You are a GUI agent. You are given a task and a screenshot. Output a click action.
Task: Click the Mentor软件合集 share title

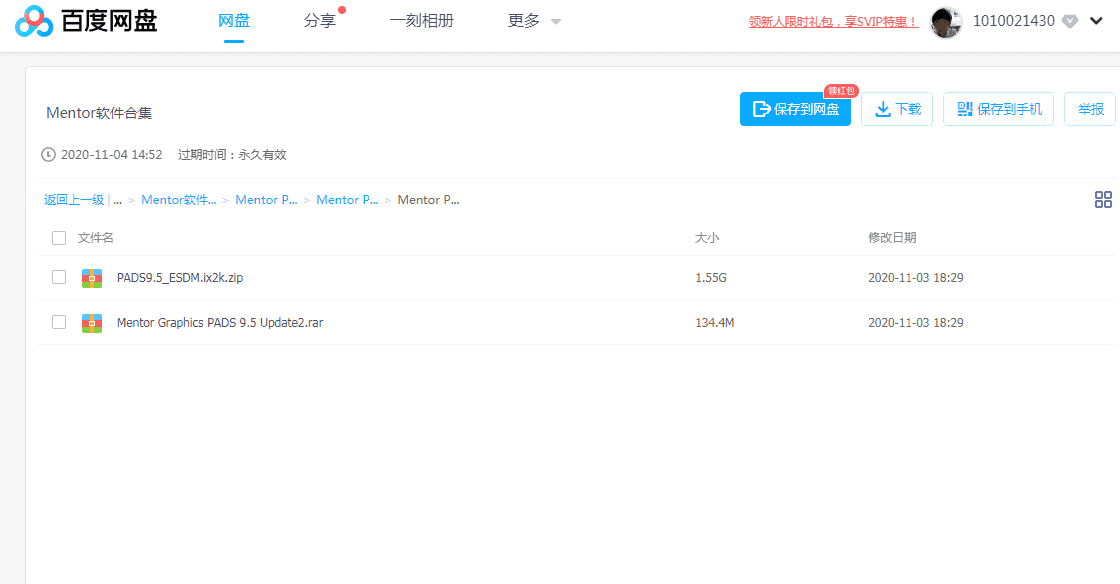pos(99,113)
